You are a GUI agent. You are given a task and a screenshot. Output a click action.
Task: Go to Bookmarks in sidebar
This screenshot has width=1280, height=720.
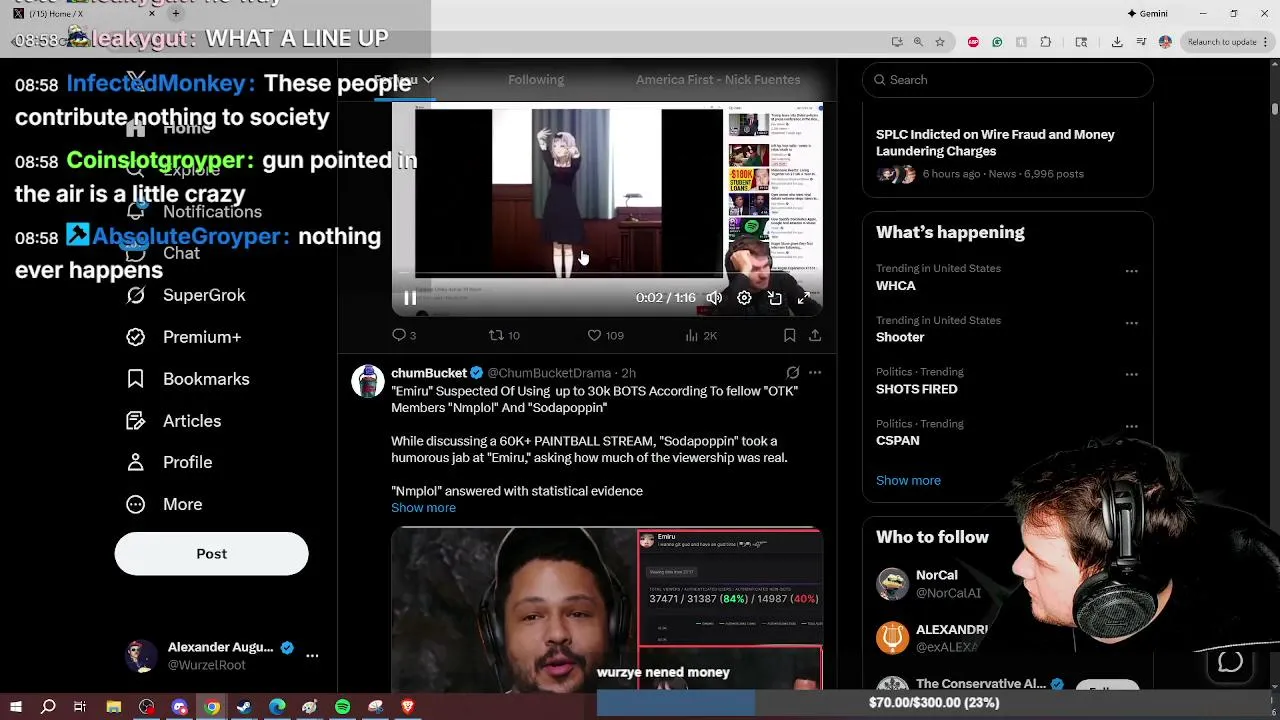pyautogui.click(x=188, y=379)
